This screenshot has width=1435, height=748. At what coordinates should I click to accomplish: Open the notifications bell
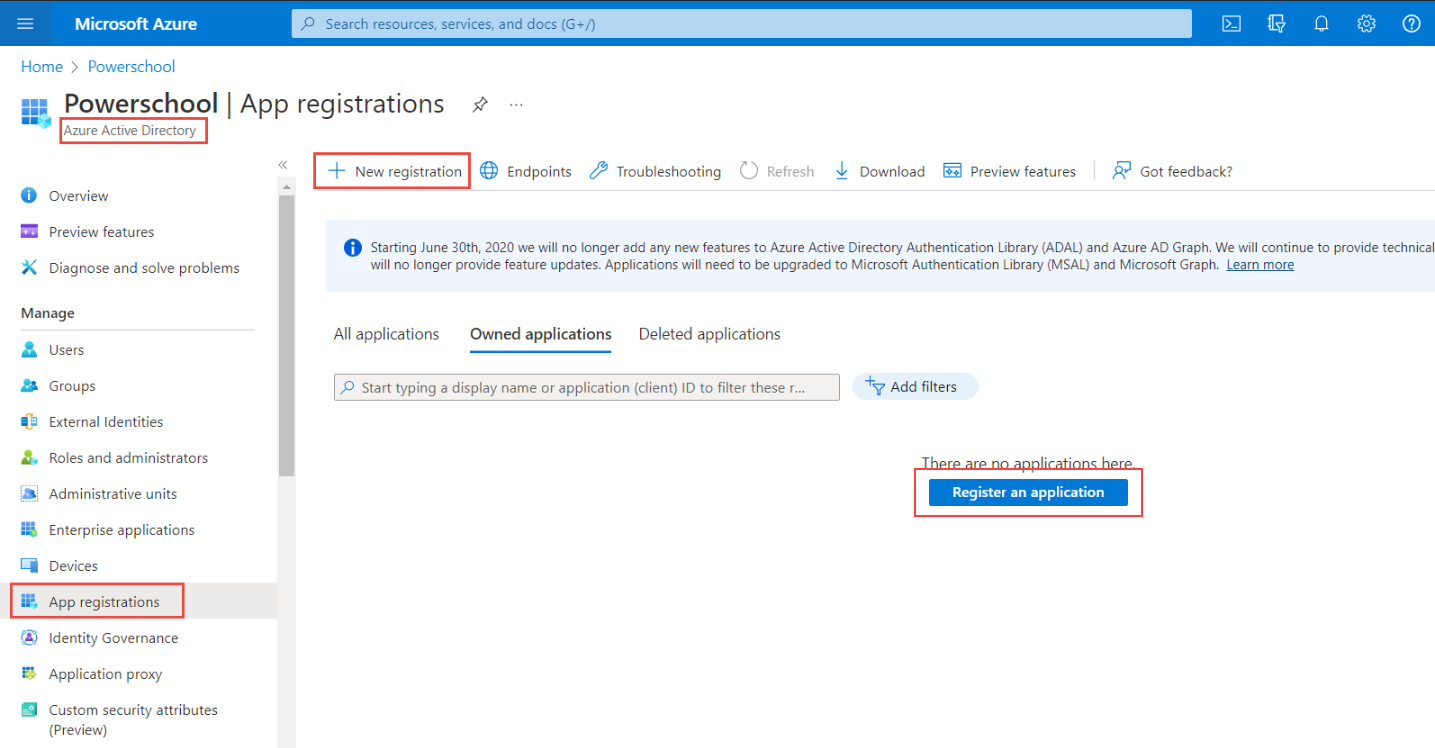1321,24
